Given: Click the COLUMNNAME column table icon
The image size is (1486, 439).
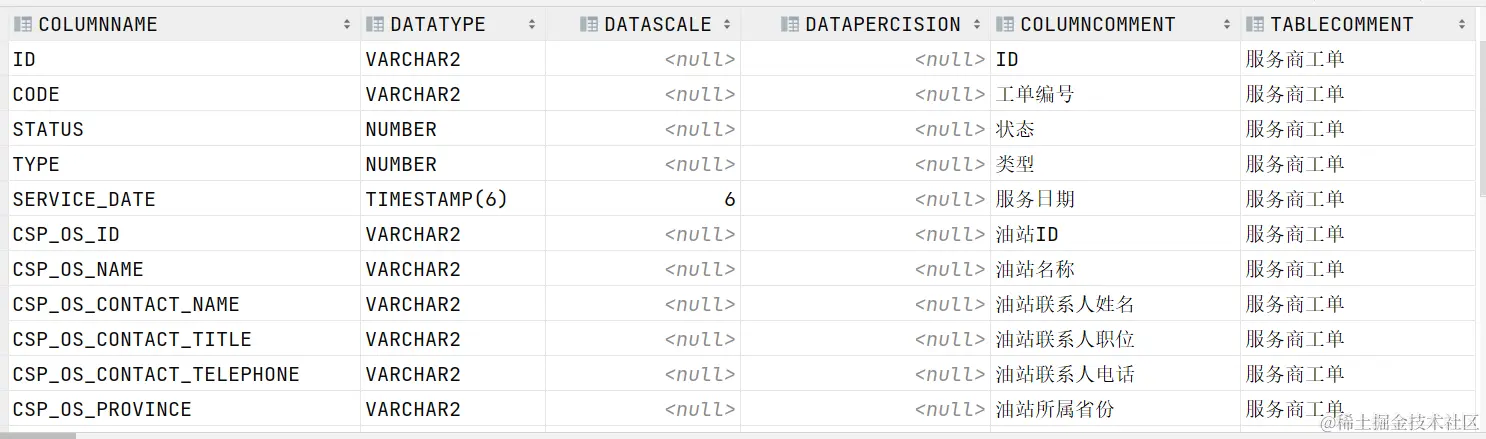Looking at the screenshot, I should click(x=22, y=24).
